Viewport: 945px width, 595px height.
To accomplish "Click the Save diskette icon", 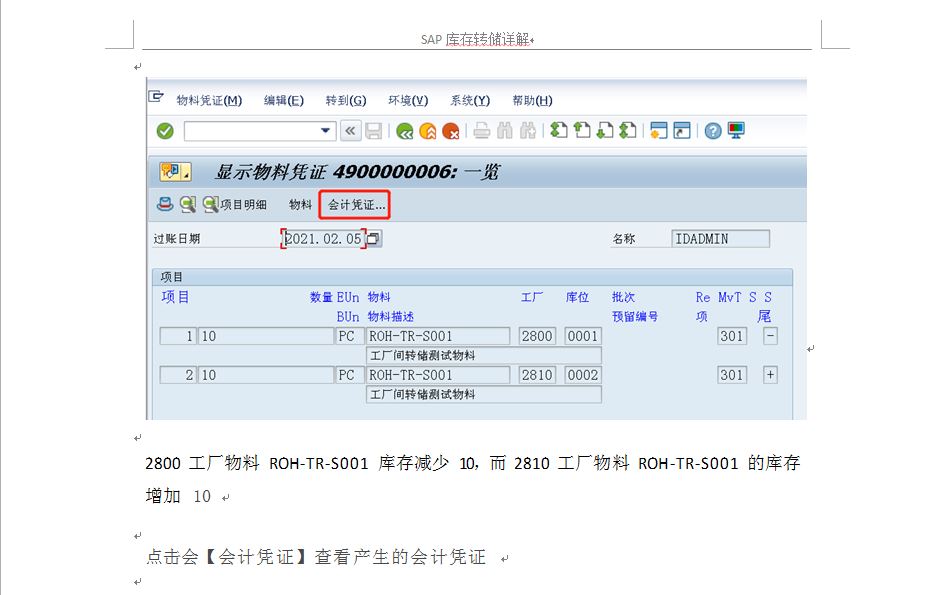I will [374, 131].
